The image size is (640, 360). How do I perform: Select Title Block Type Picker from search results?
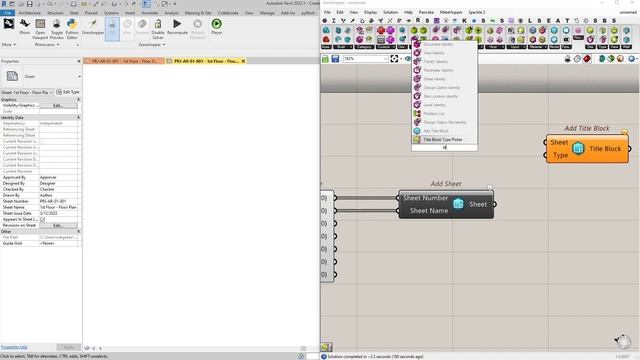click(x=444, y=140)
